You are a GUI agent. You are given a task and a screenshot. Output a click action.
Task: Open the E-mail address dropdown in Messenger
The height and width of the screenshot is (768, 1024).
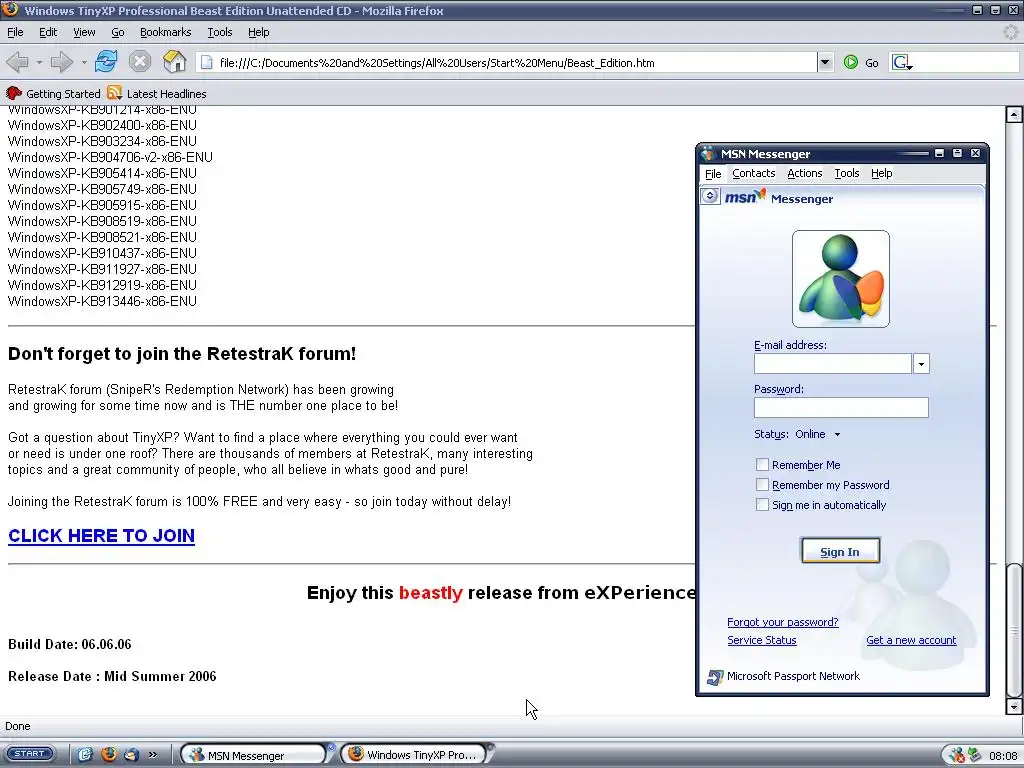[921, 364]
